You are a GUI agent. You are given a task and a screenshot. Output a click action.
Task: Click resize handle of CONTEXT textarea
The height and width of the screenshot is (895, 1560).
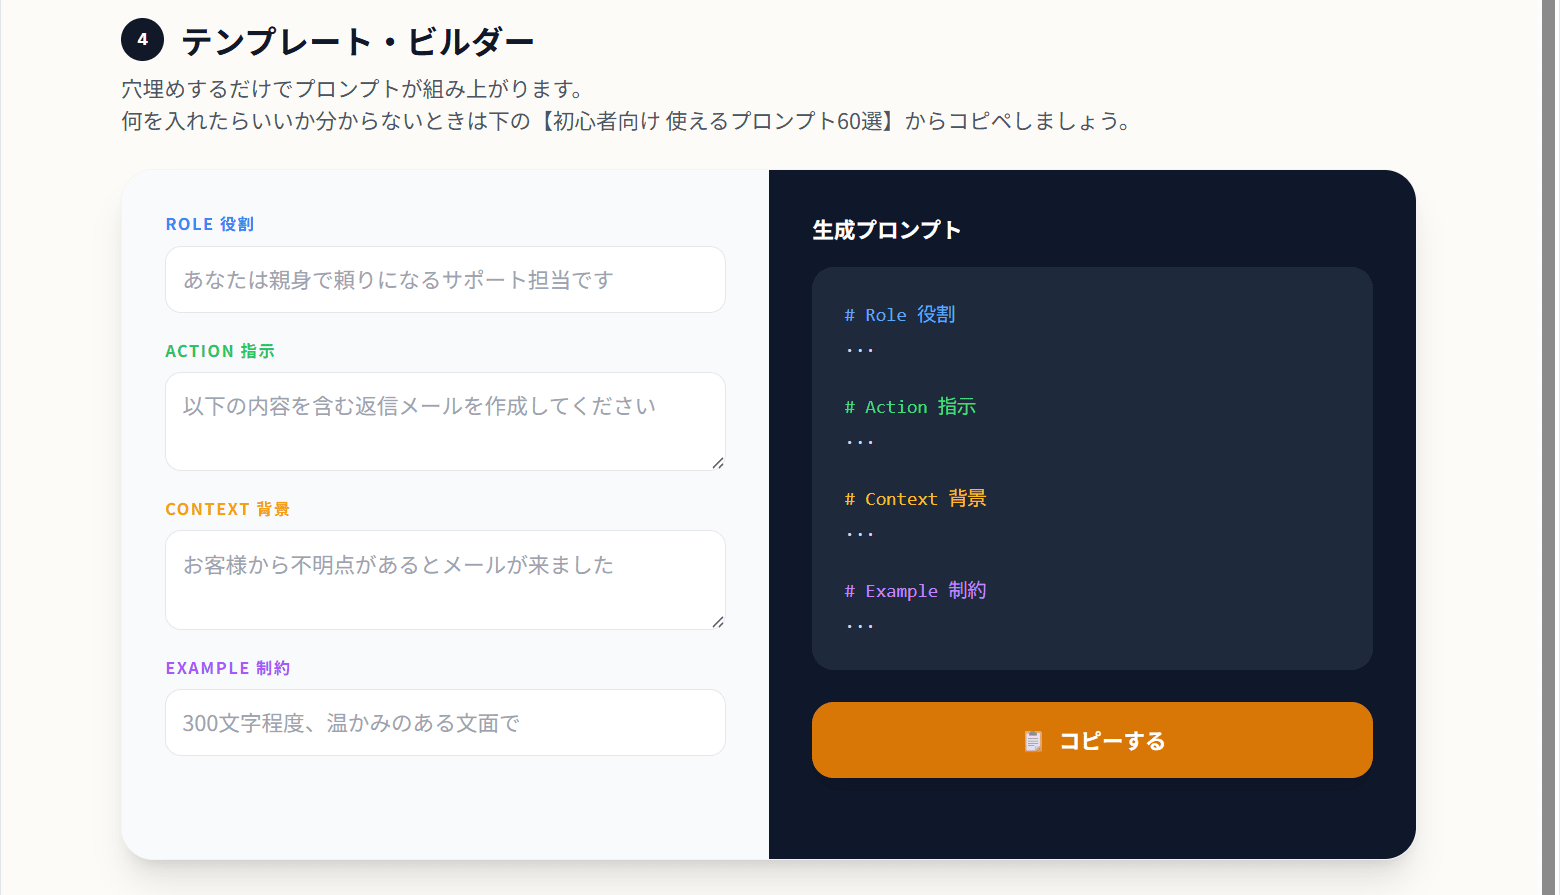coord(718,622)
